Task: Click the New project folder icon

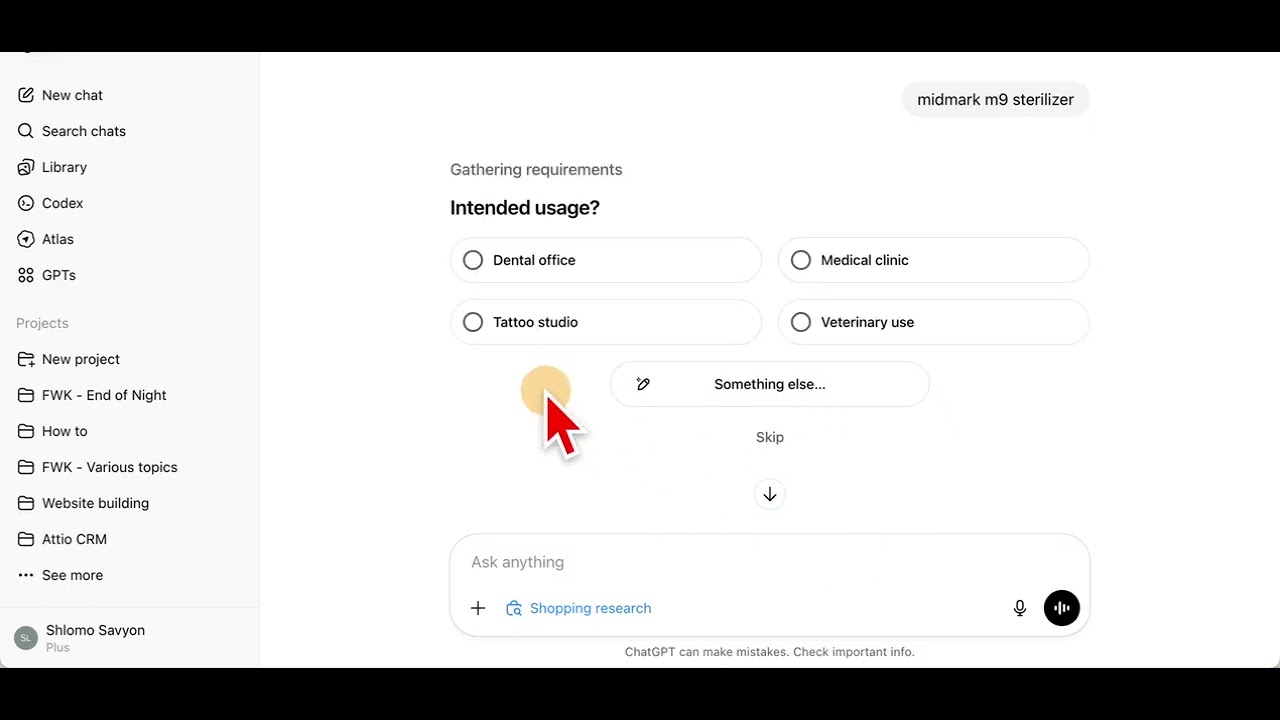Action: (x=26, y=359)
